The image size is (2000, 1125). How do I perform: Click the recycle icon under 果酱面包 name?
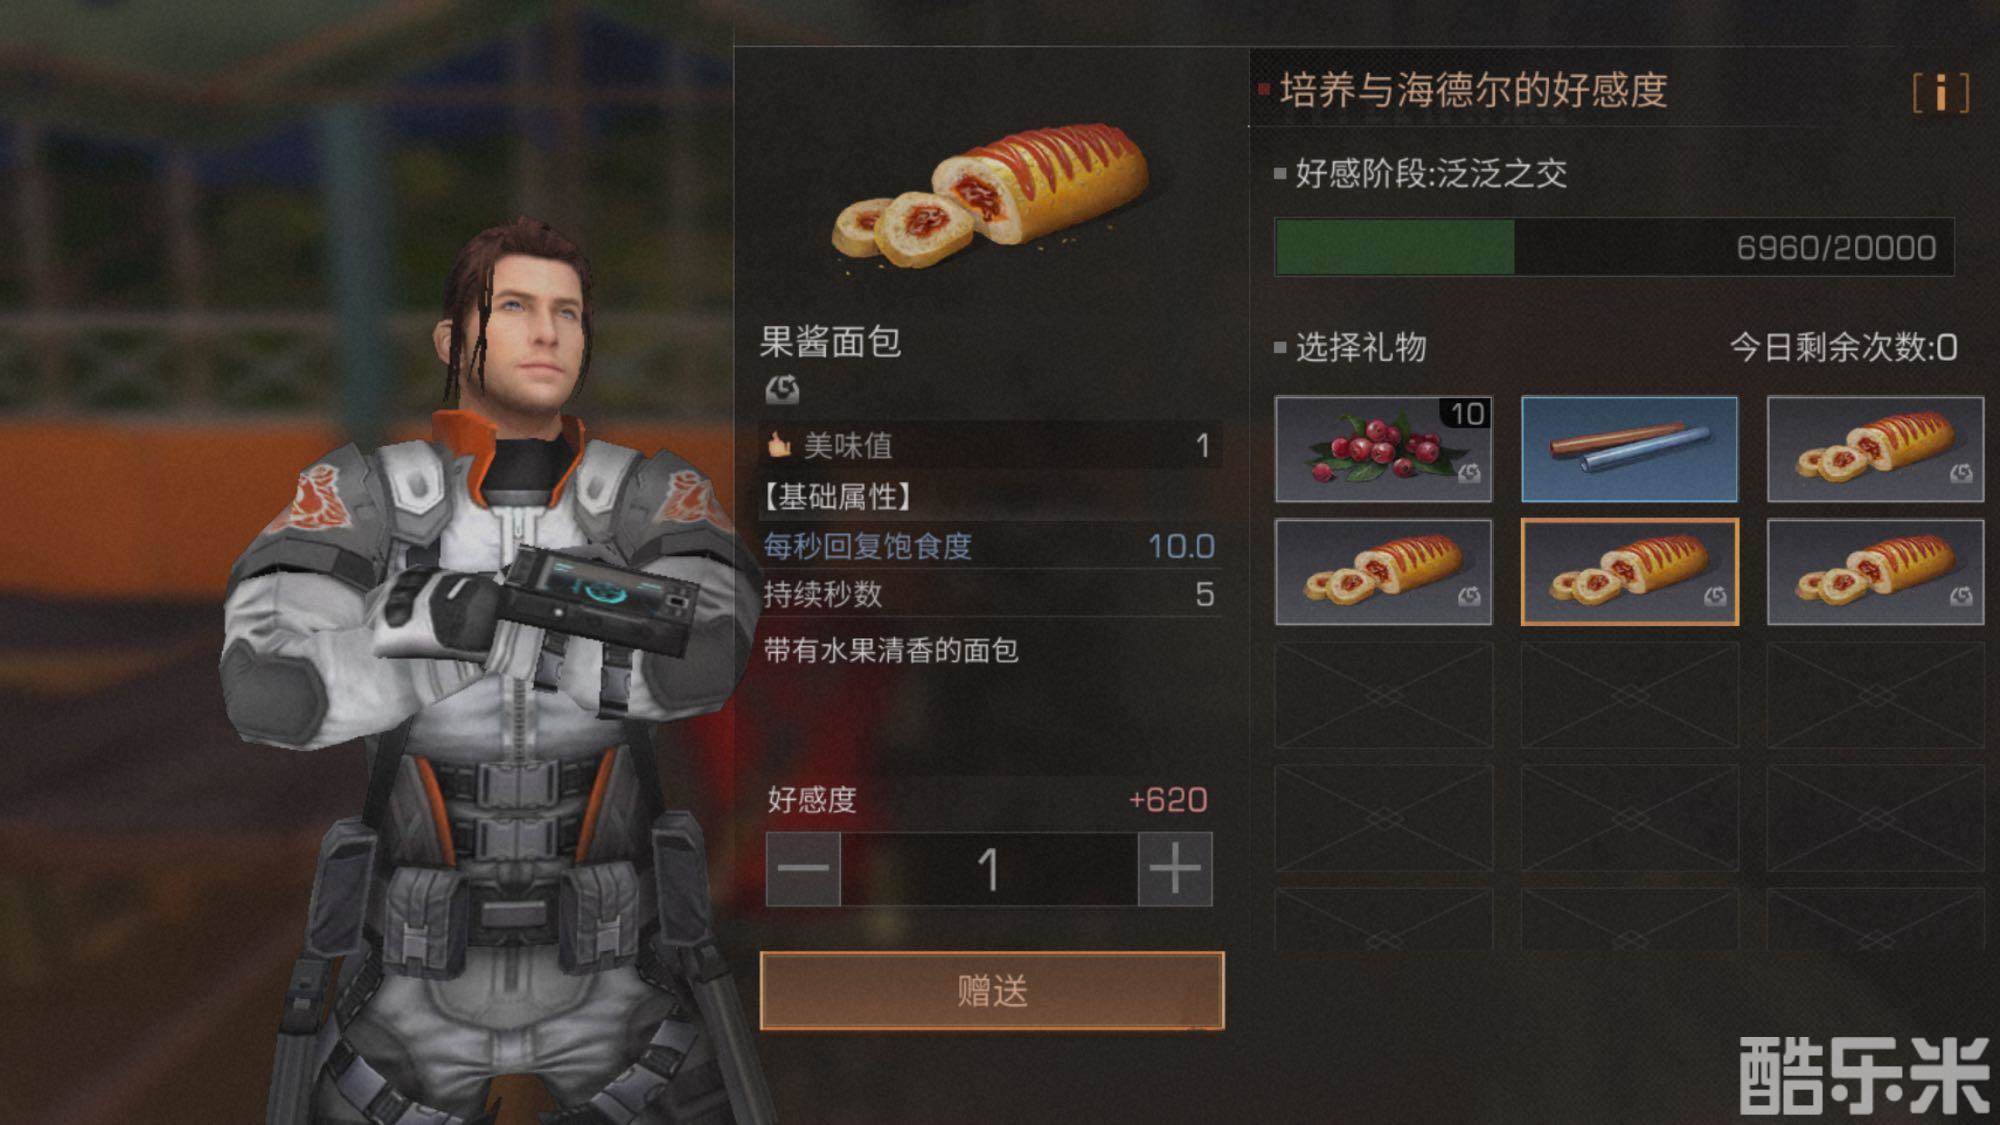tap(782, 389)
